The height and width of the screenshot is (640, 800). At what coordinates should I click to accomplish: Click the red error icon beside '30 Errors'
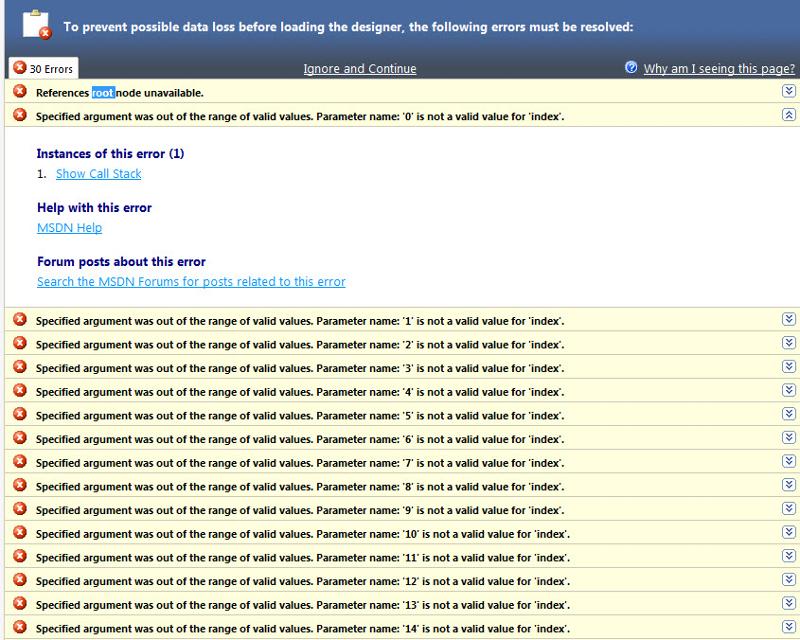point(20,67)
